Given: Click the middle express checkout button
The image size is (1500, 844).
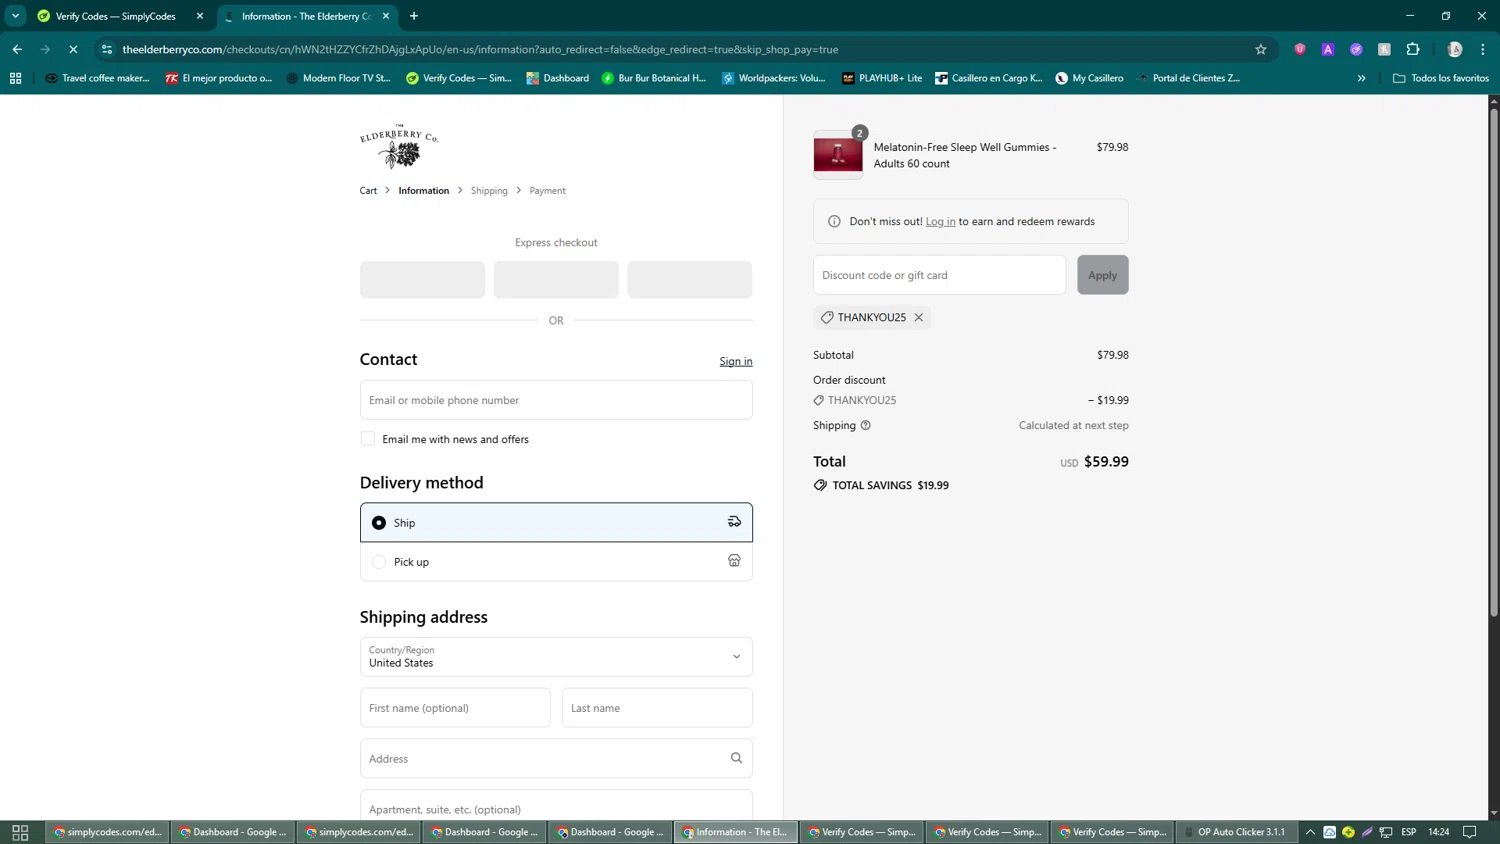Looking at the screenshot, I should coord(556,279).
